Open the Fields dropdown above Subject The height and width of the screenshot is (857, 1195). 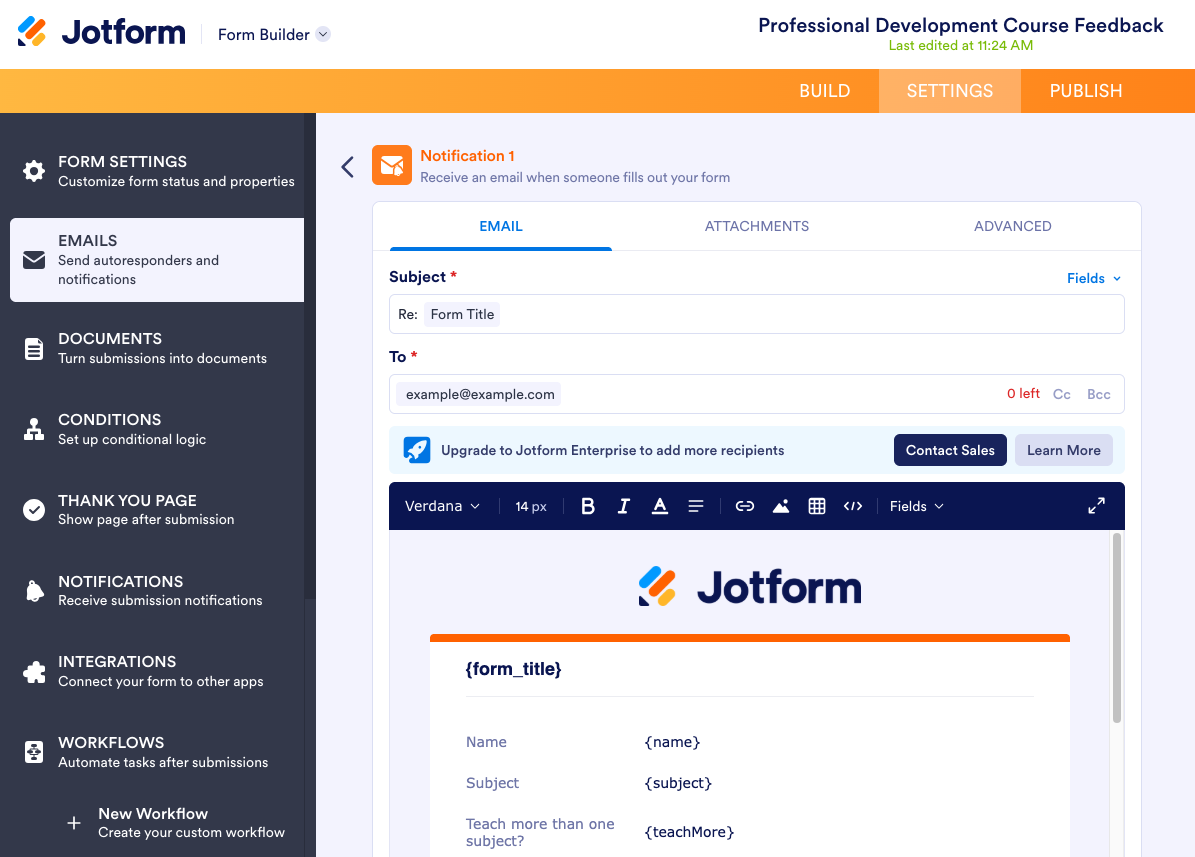[1094, 278]
